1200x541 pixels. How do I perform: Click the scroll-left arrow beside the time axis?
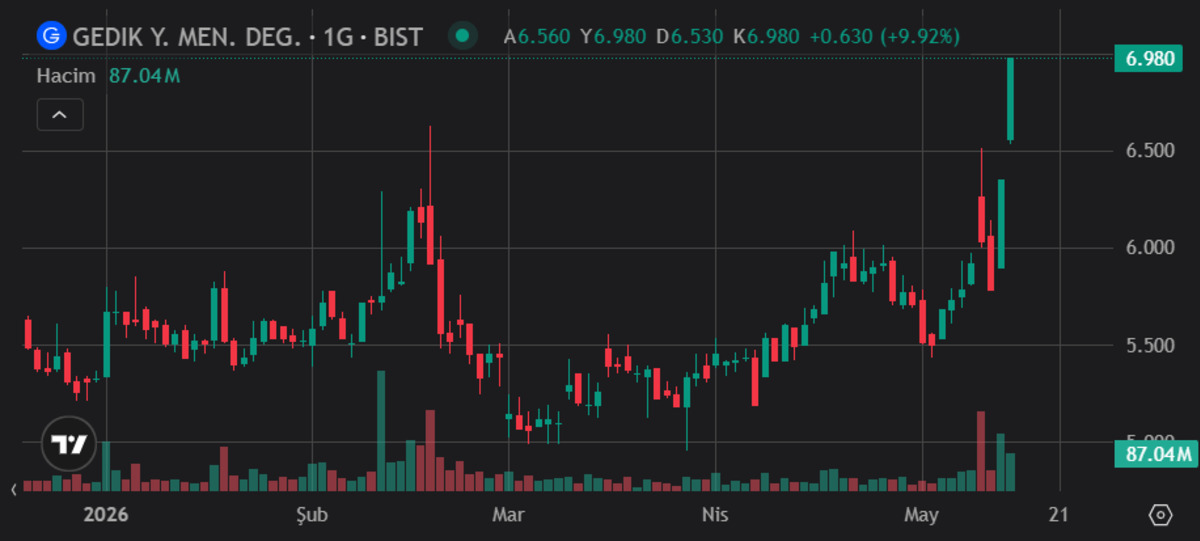pos(14,490)
